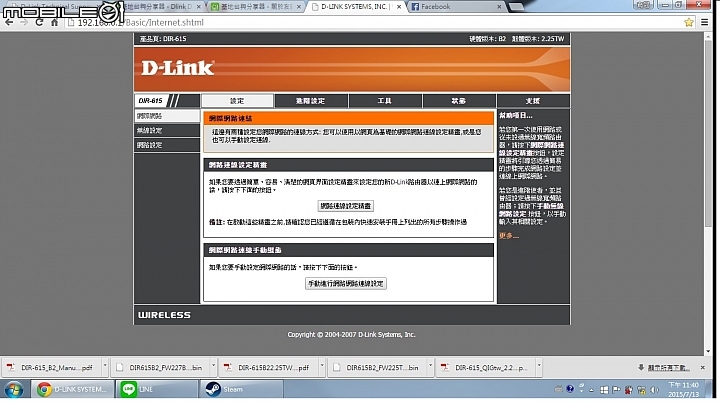Image resolution: width=720 pixels, height=404 pixels.
Task: Select 無線設定 in the left sidebar
Action: [x=167, y=130]
